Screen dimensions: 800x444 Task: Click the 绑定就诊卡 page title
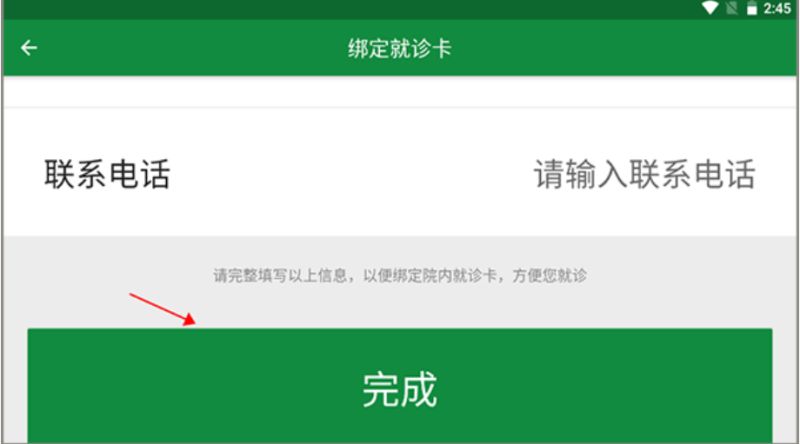[x=399, y=49]
